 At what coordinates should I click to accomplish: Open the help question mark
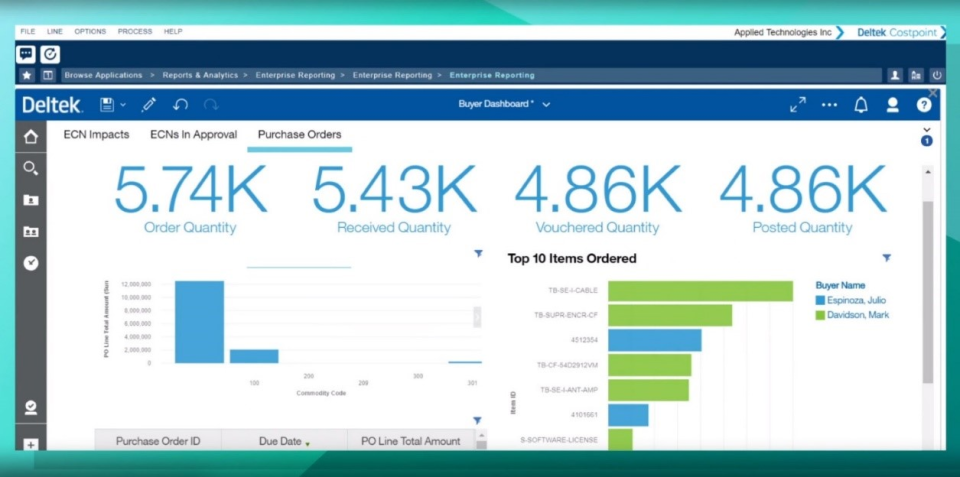pos(924,105)
